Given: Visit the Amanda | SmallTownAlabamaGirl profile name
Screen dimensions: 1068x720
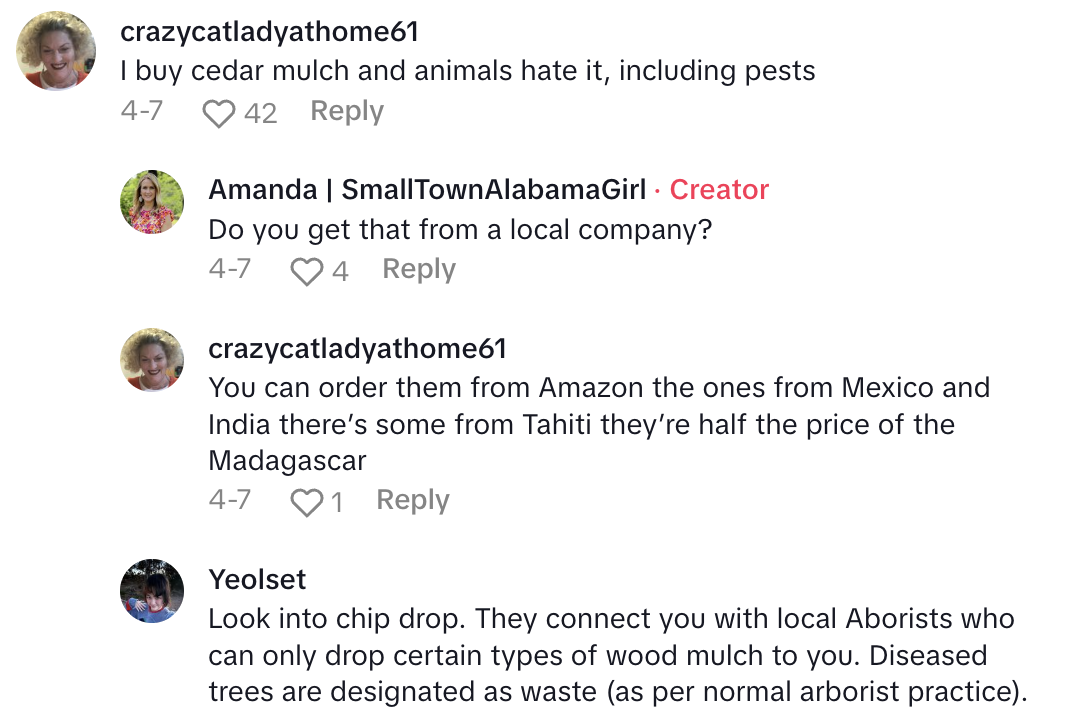Looking at the screenshot, I should [x=425, y=190].
